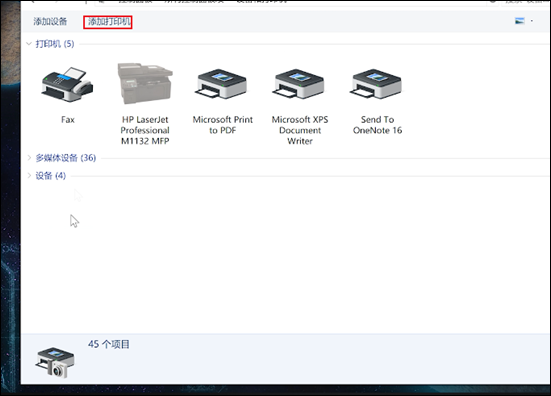Image resolution: width=551 pixels, height=396 pixels.
Task: Select the Microsoft XPS Document Writer icon
Action: coord(298,84)
